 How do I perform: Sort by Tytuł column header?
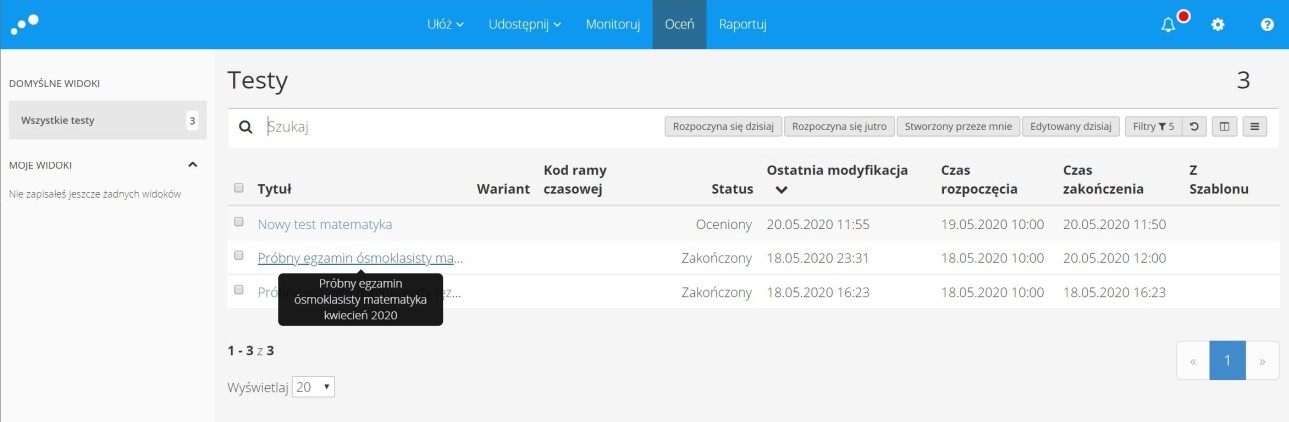pos(274,189)
